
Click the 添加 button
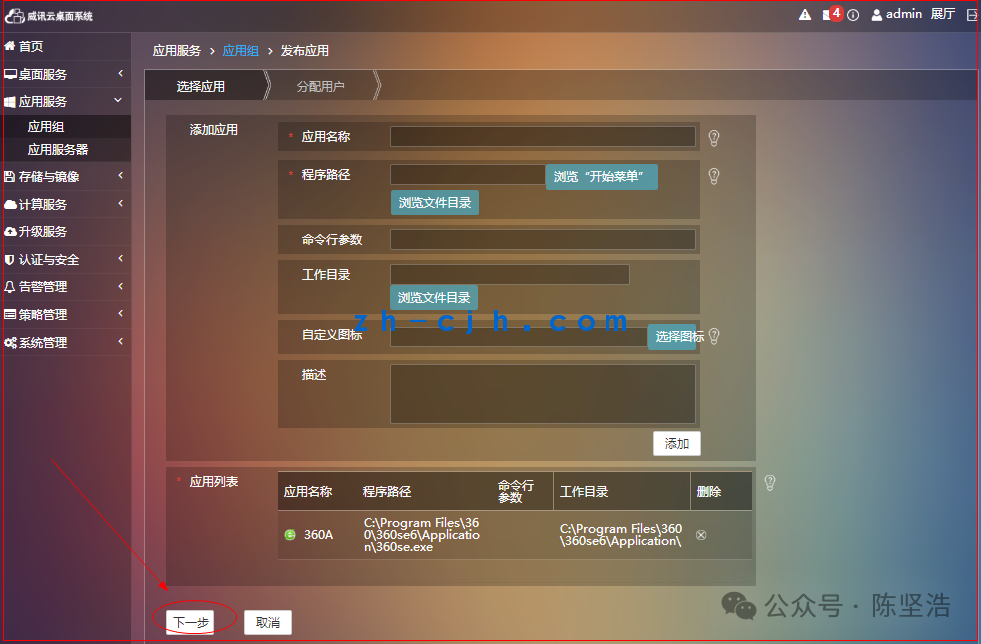[677, 444]
